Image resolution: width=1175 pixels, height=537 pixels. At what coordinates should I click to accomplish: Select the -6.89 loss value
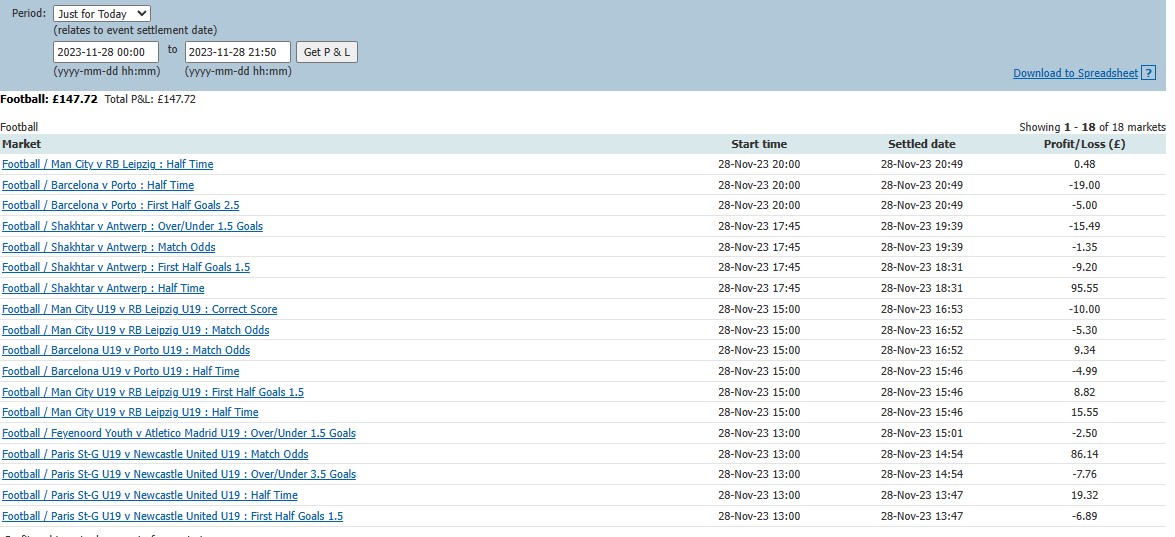[x=1084, y=517]
